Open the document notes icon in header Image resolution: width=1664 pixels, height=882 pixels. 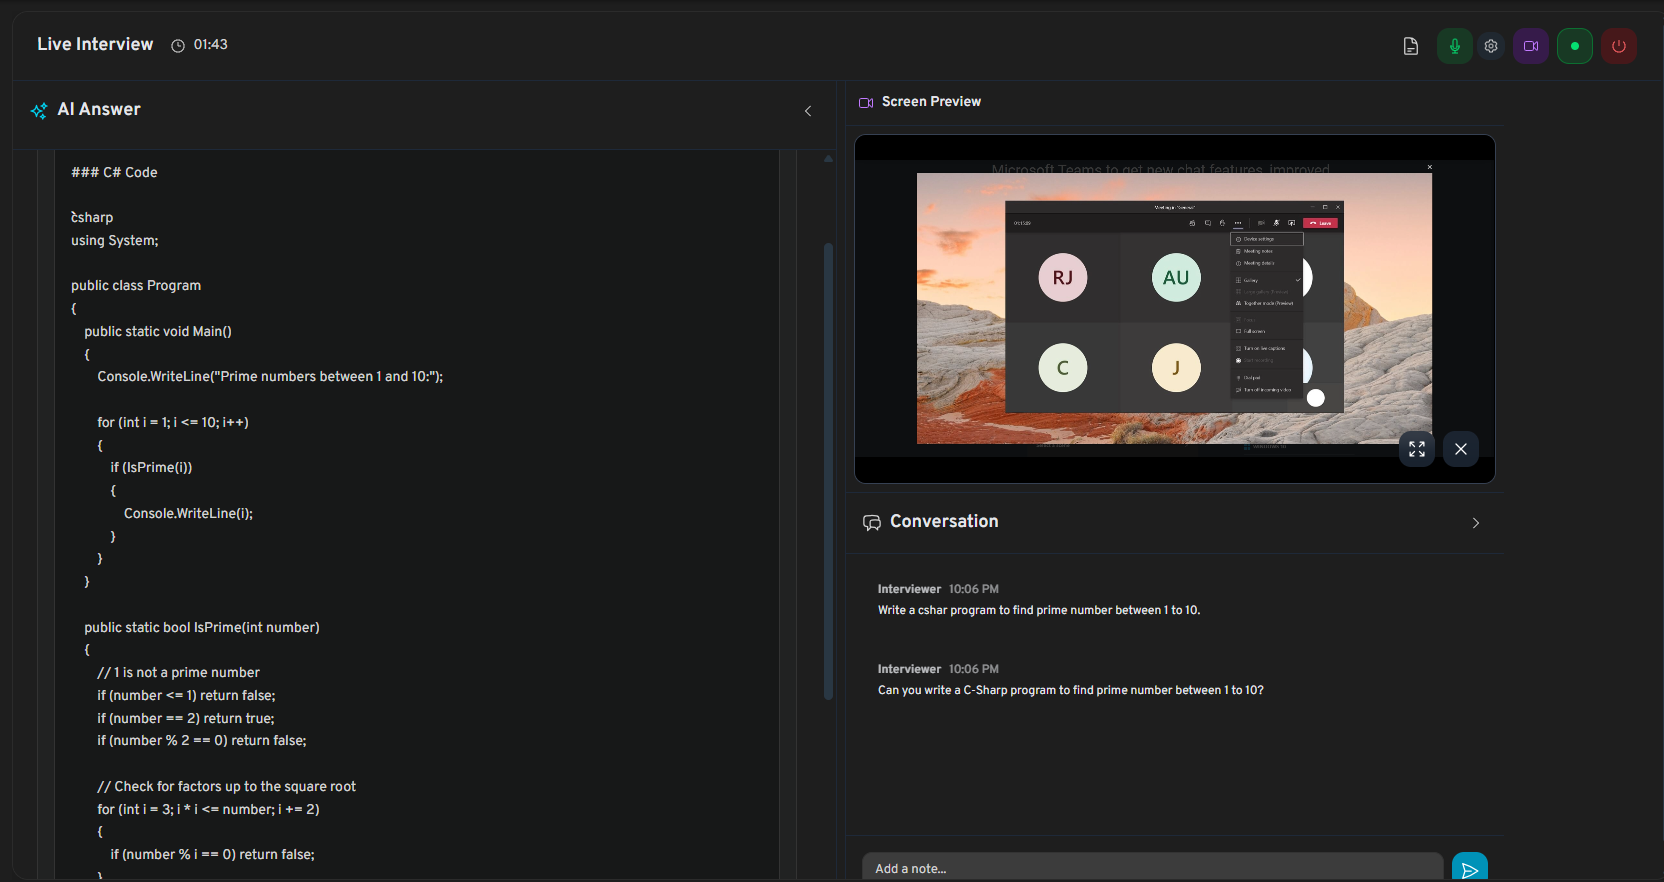point(1410,46)
